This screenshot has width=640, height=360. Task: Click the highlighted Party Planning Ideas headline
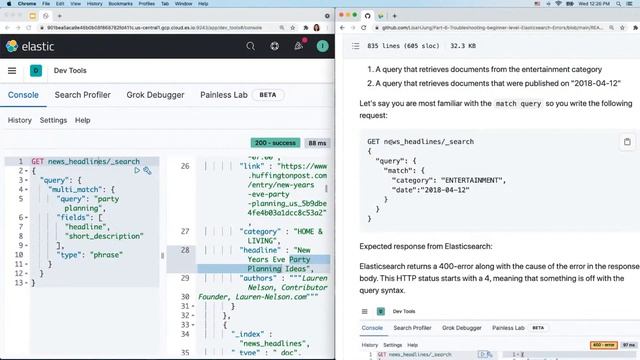280,264
